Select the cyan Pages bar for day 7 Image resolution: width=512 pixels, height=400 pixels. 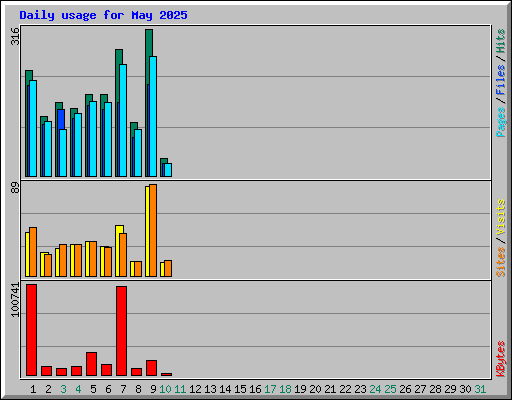pyautogui.click(x=123, y=120)
